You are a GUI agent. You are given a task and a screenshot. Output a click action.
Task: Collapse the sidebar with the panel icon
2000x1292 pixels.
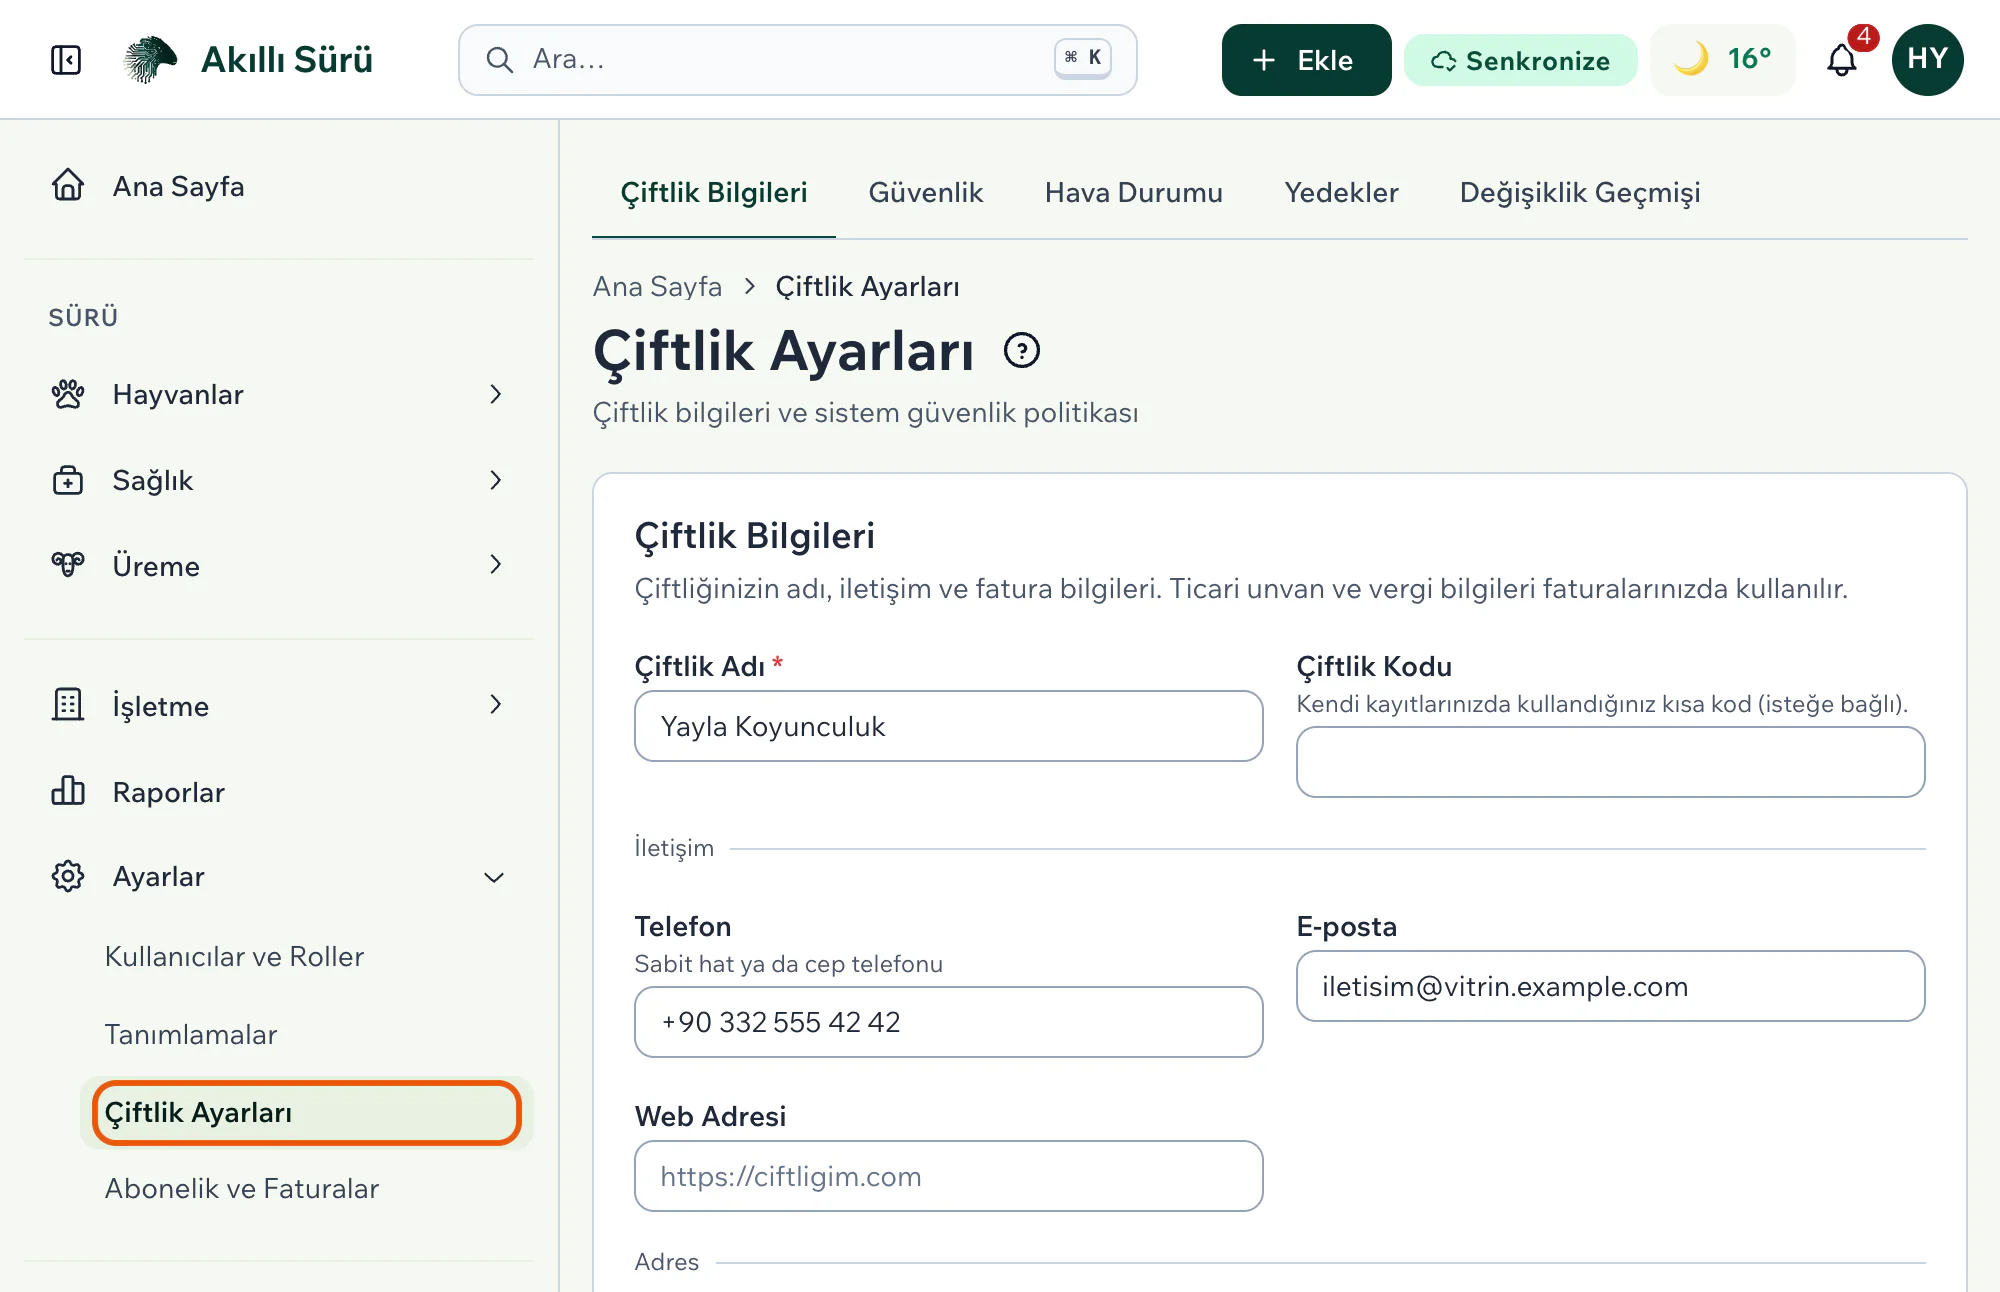click(x=66, y=60)
